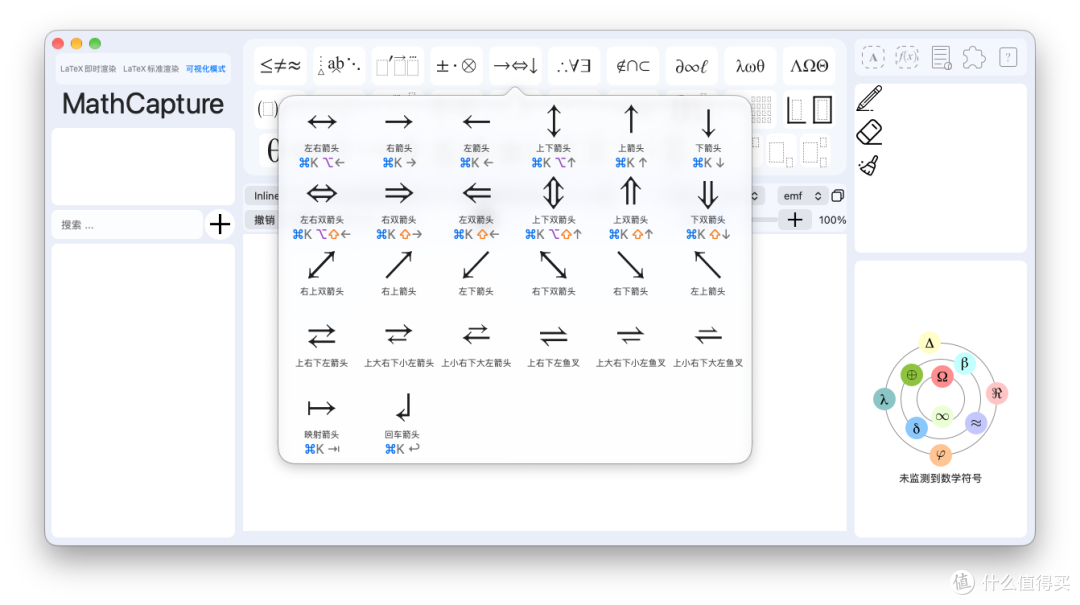Open the f(x) formula capture tool
This screenshot has width=1080, height=605.
pos(906,57)
